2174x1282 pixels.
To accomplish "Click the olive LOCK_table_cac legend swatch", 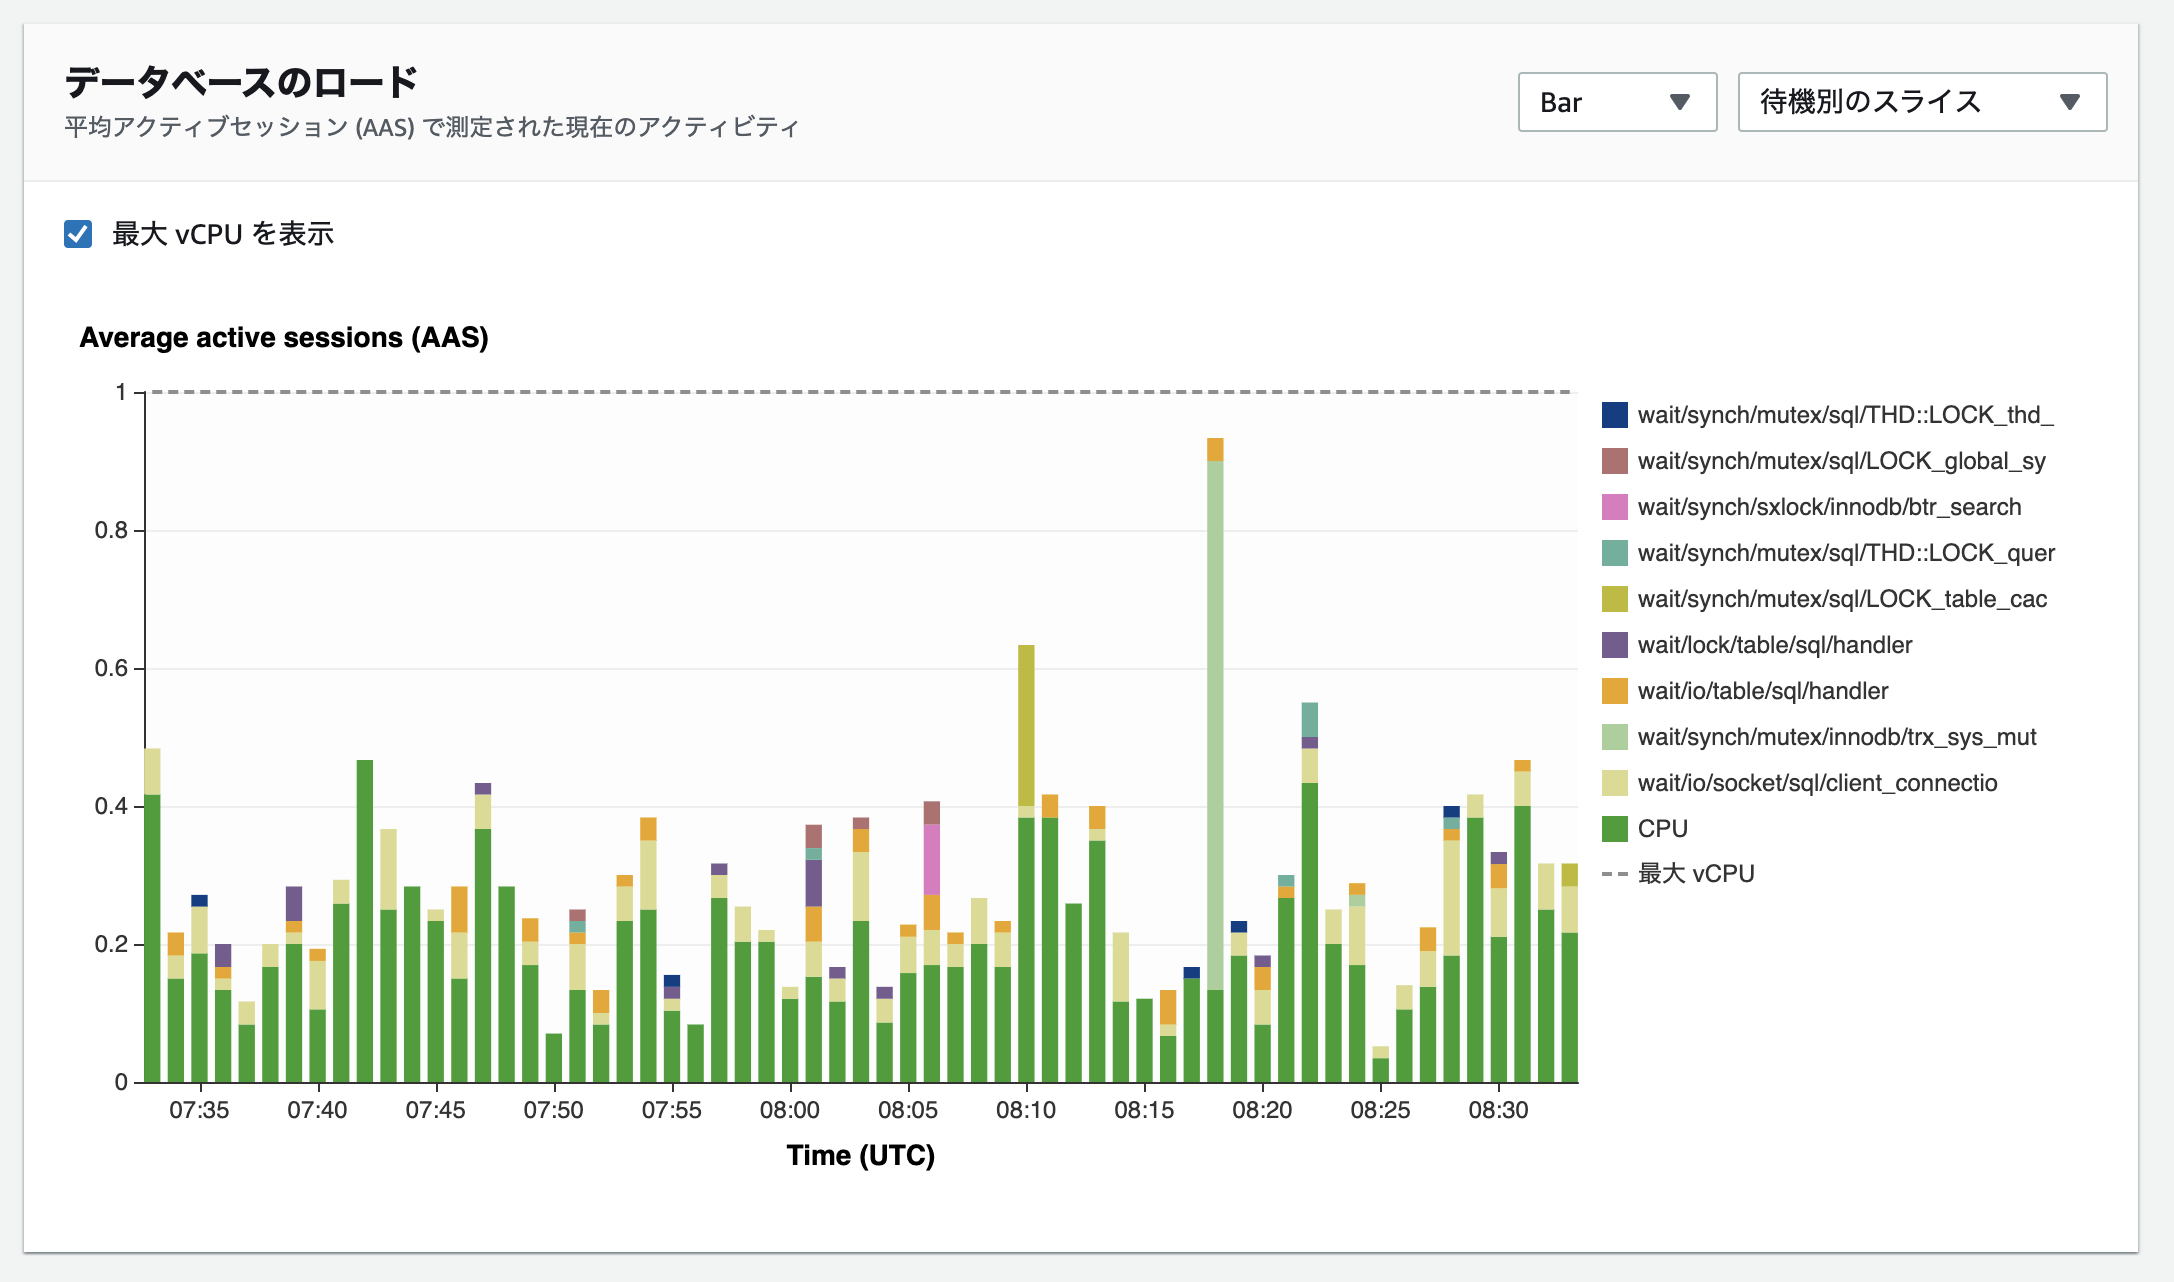I will [x=1614, y=599].
